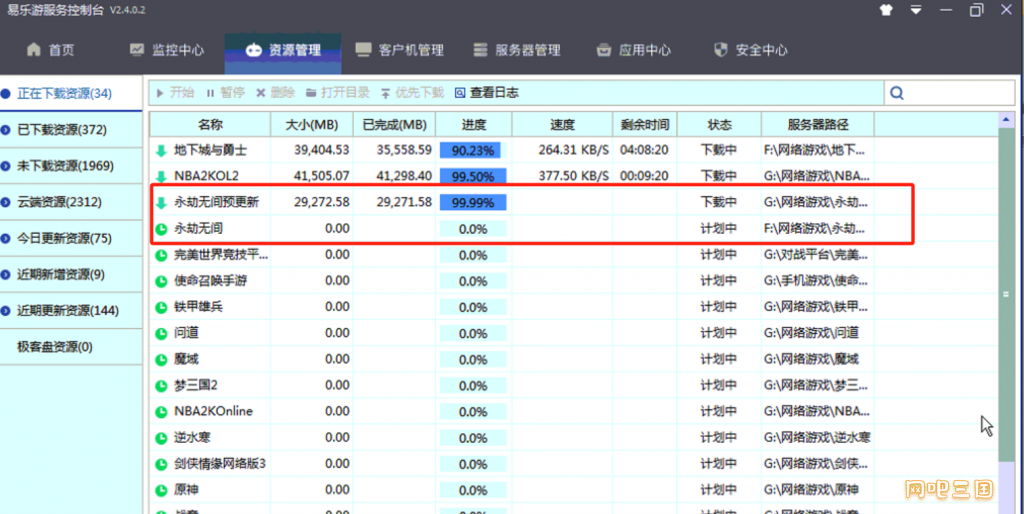
Task: Click the vertical scrollbar thumb
Action: [1006, 294]
